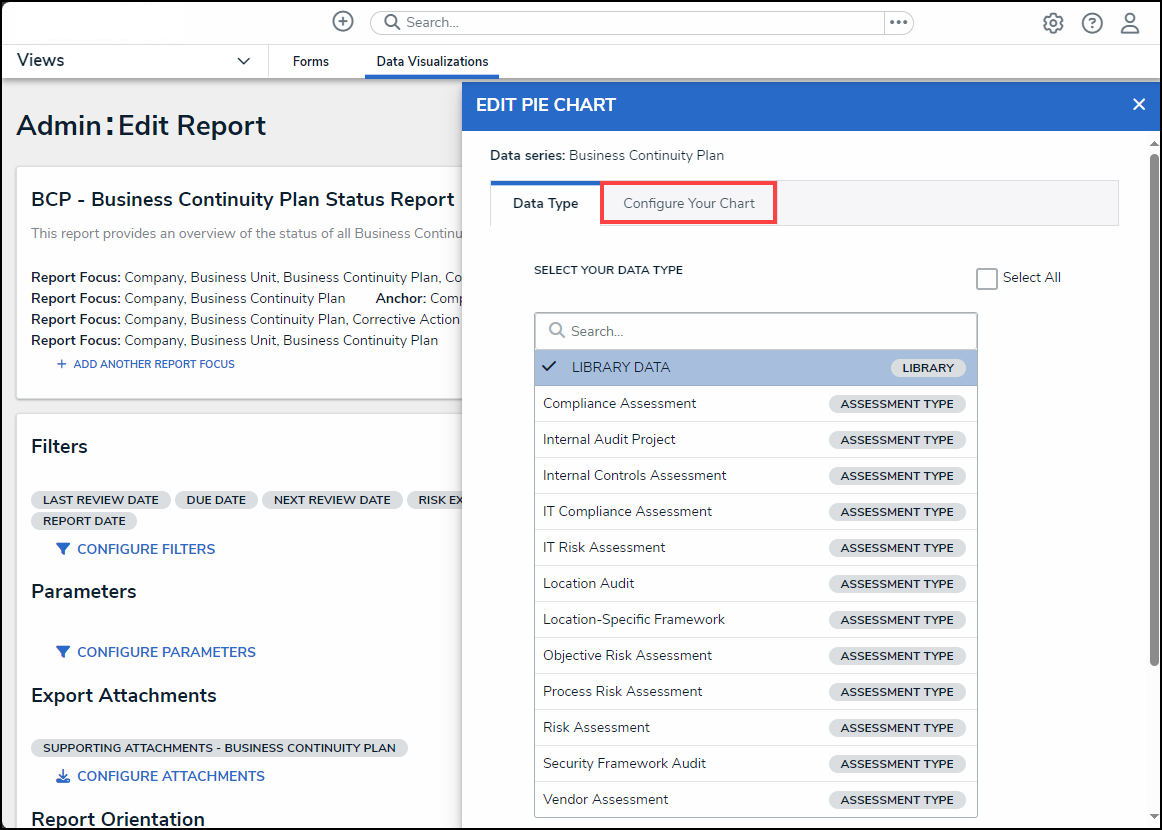Click Add Another Report Focus link
Screen dimensions: 1162x830
[153, 364]
